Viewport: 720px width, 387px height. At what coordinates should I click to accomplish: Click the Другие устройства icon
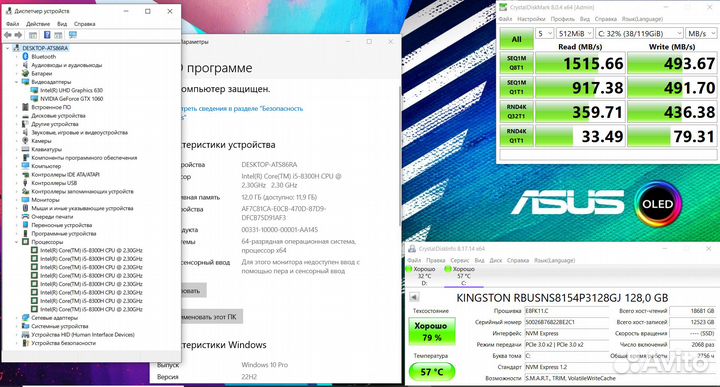[x=26, y=124]
